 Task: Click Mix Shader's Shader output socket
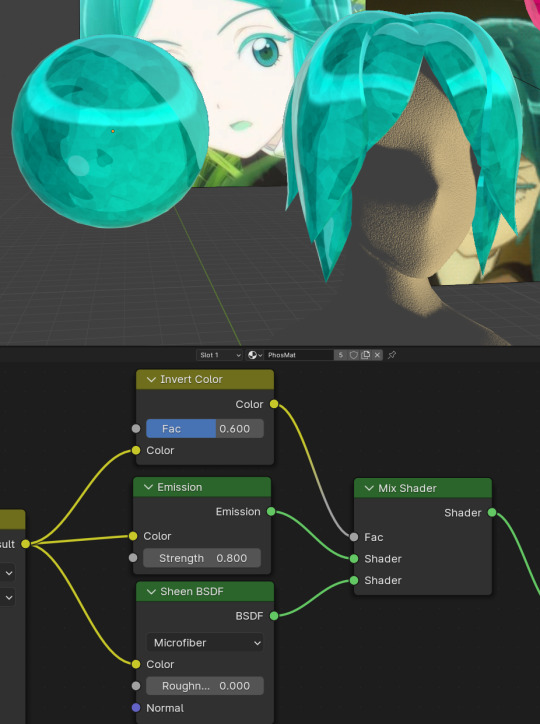click(x=492, y=513)
